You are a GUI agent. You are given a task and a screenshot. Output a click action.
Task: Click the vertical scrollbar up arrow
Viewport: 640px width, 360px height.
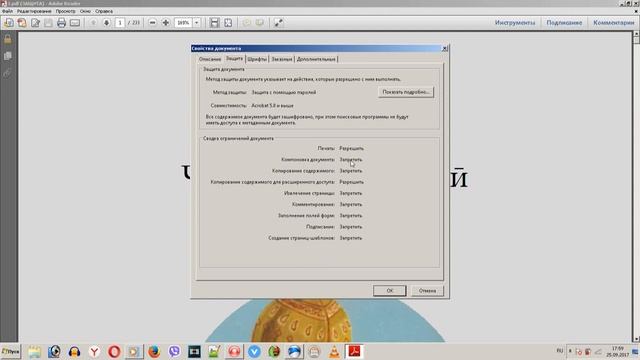click(x=636, y=34)
